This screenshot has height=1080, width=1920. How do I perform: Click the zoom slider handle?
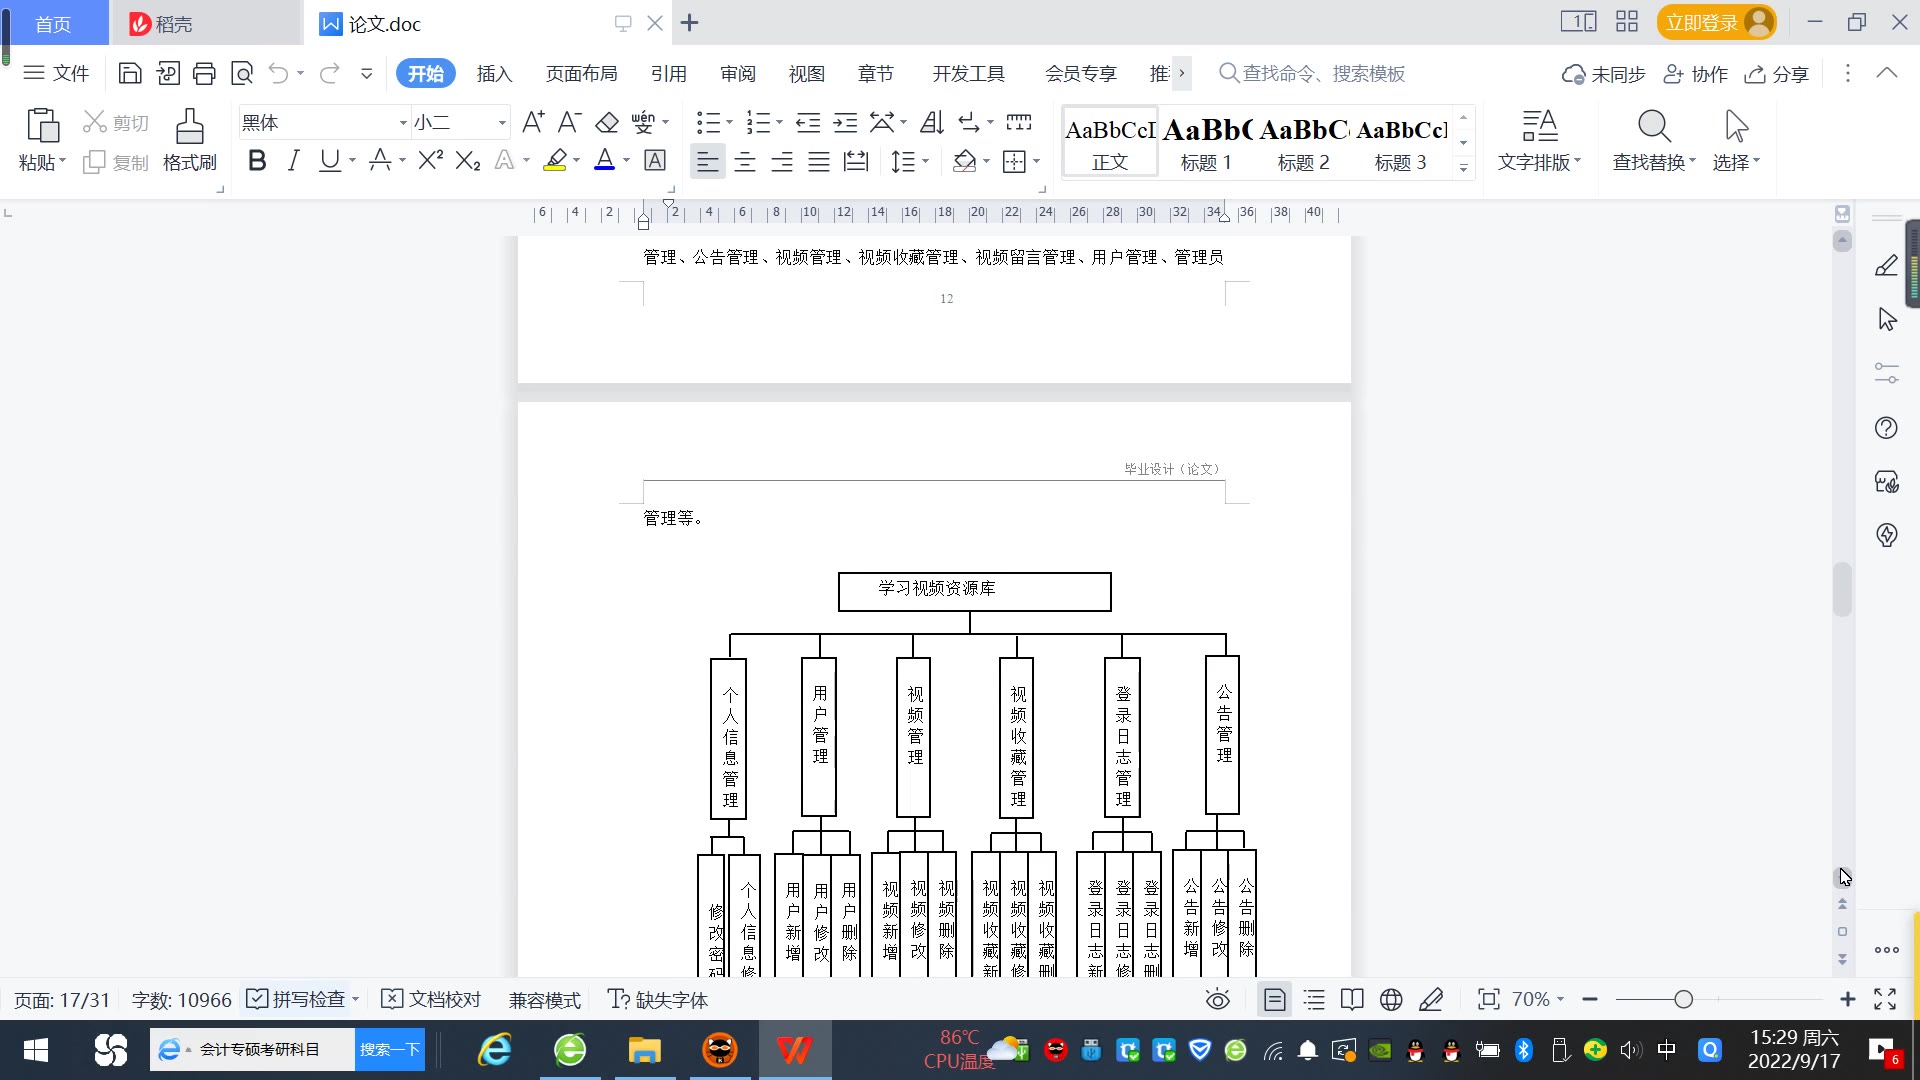(1683, 1000)
